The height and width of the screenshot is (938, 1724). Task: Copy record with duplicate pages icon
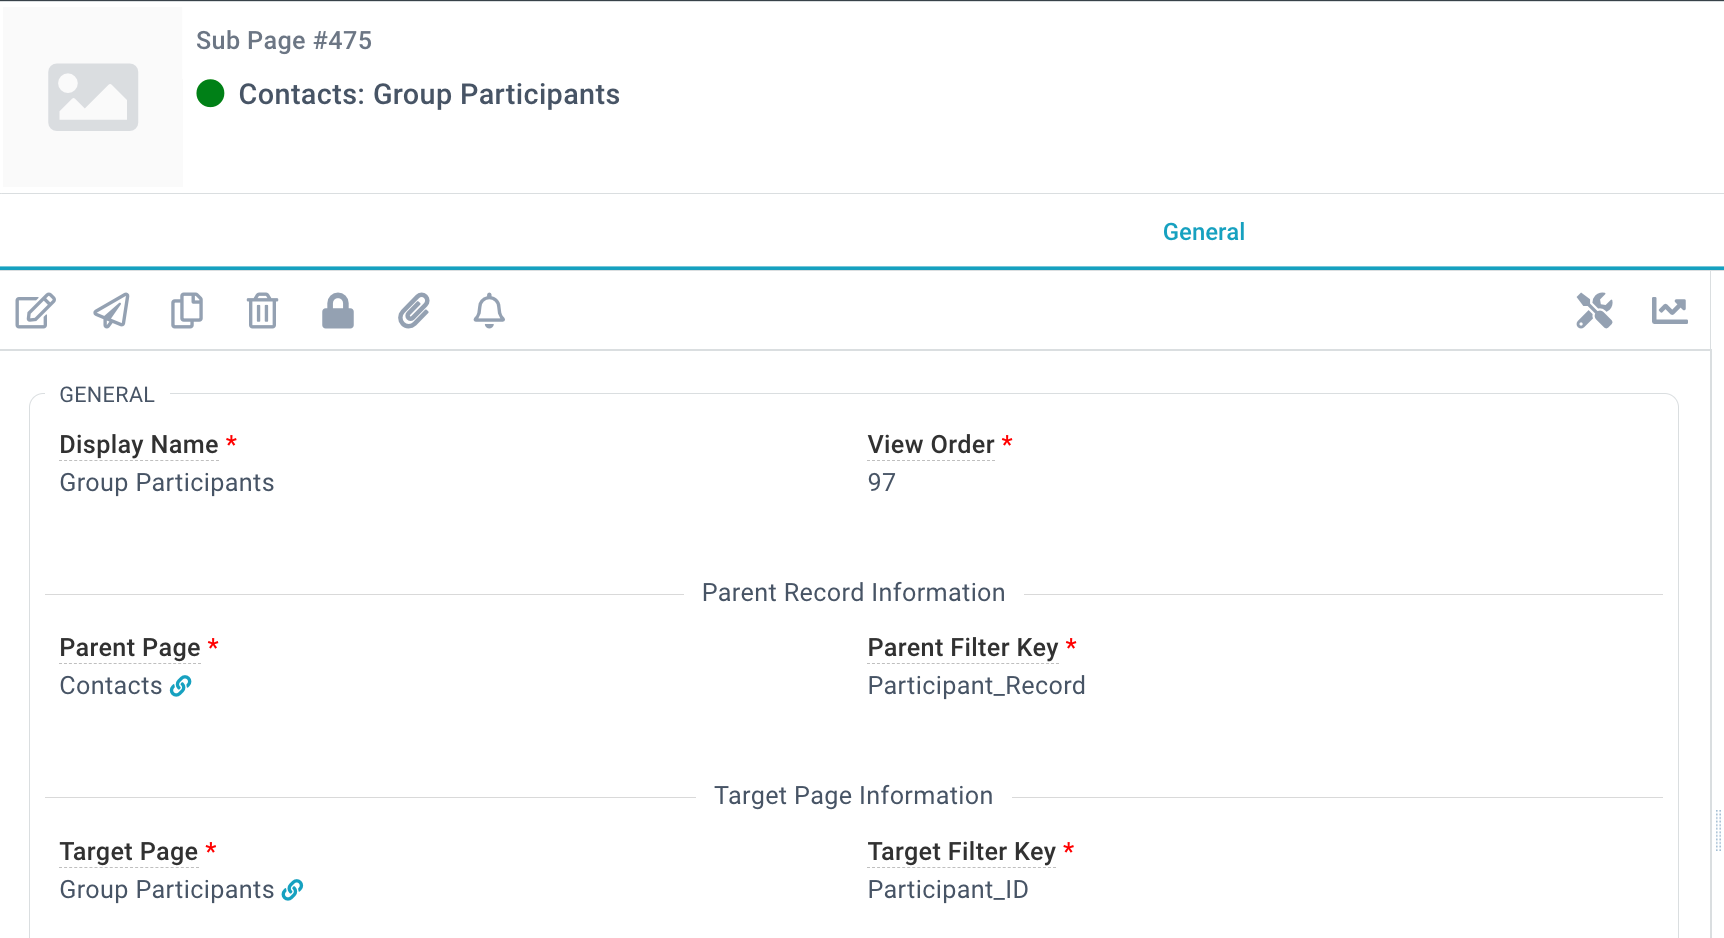[x=187, y=311]
